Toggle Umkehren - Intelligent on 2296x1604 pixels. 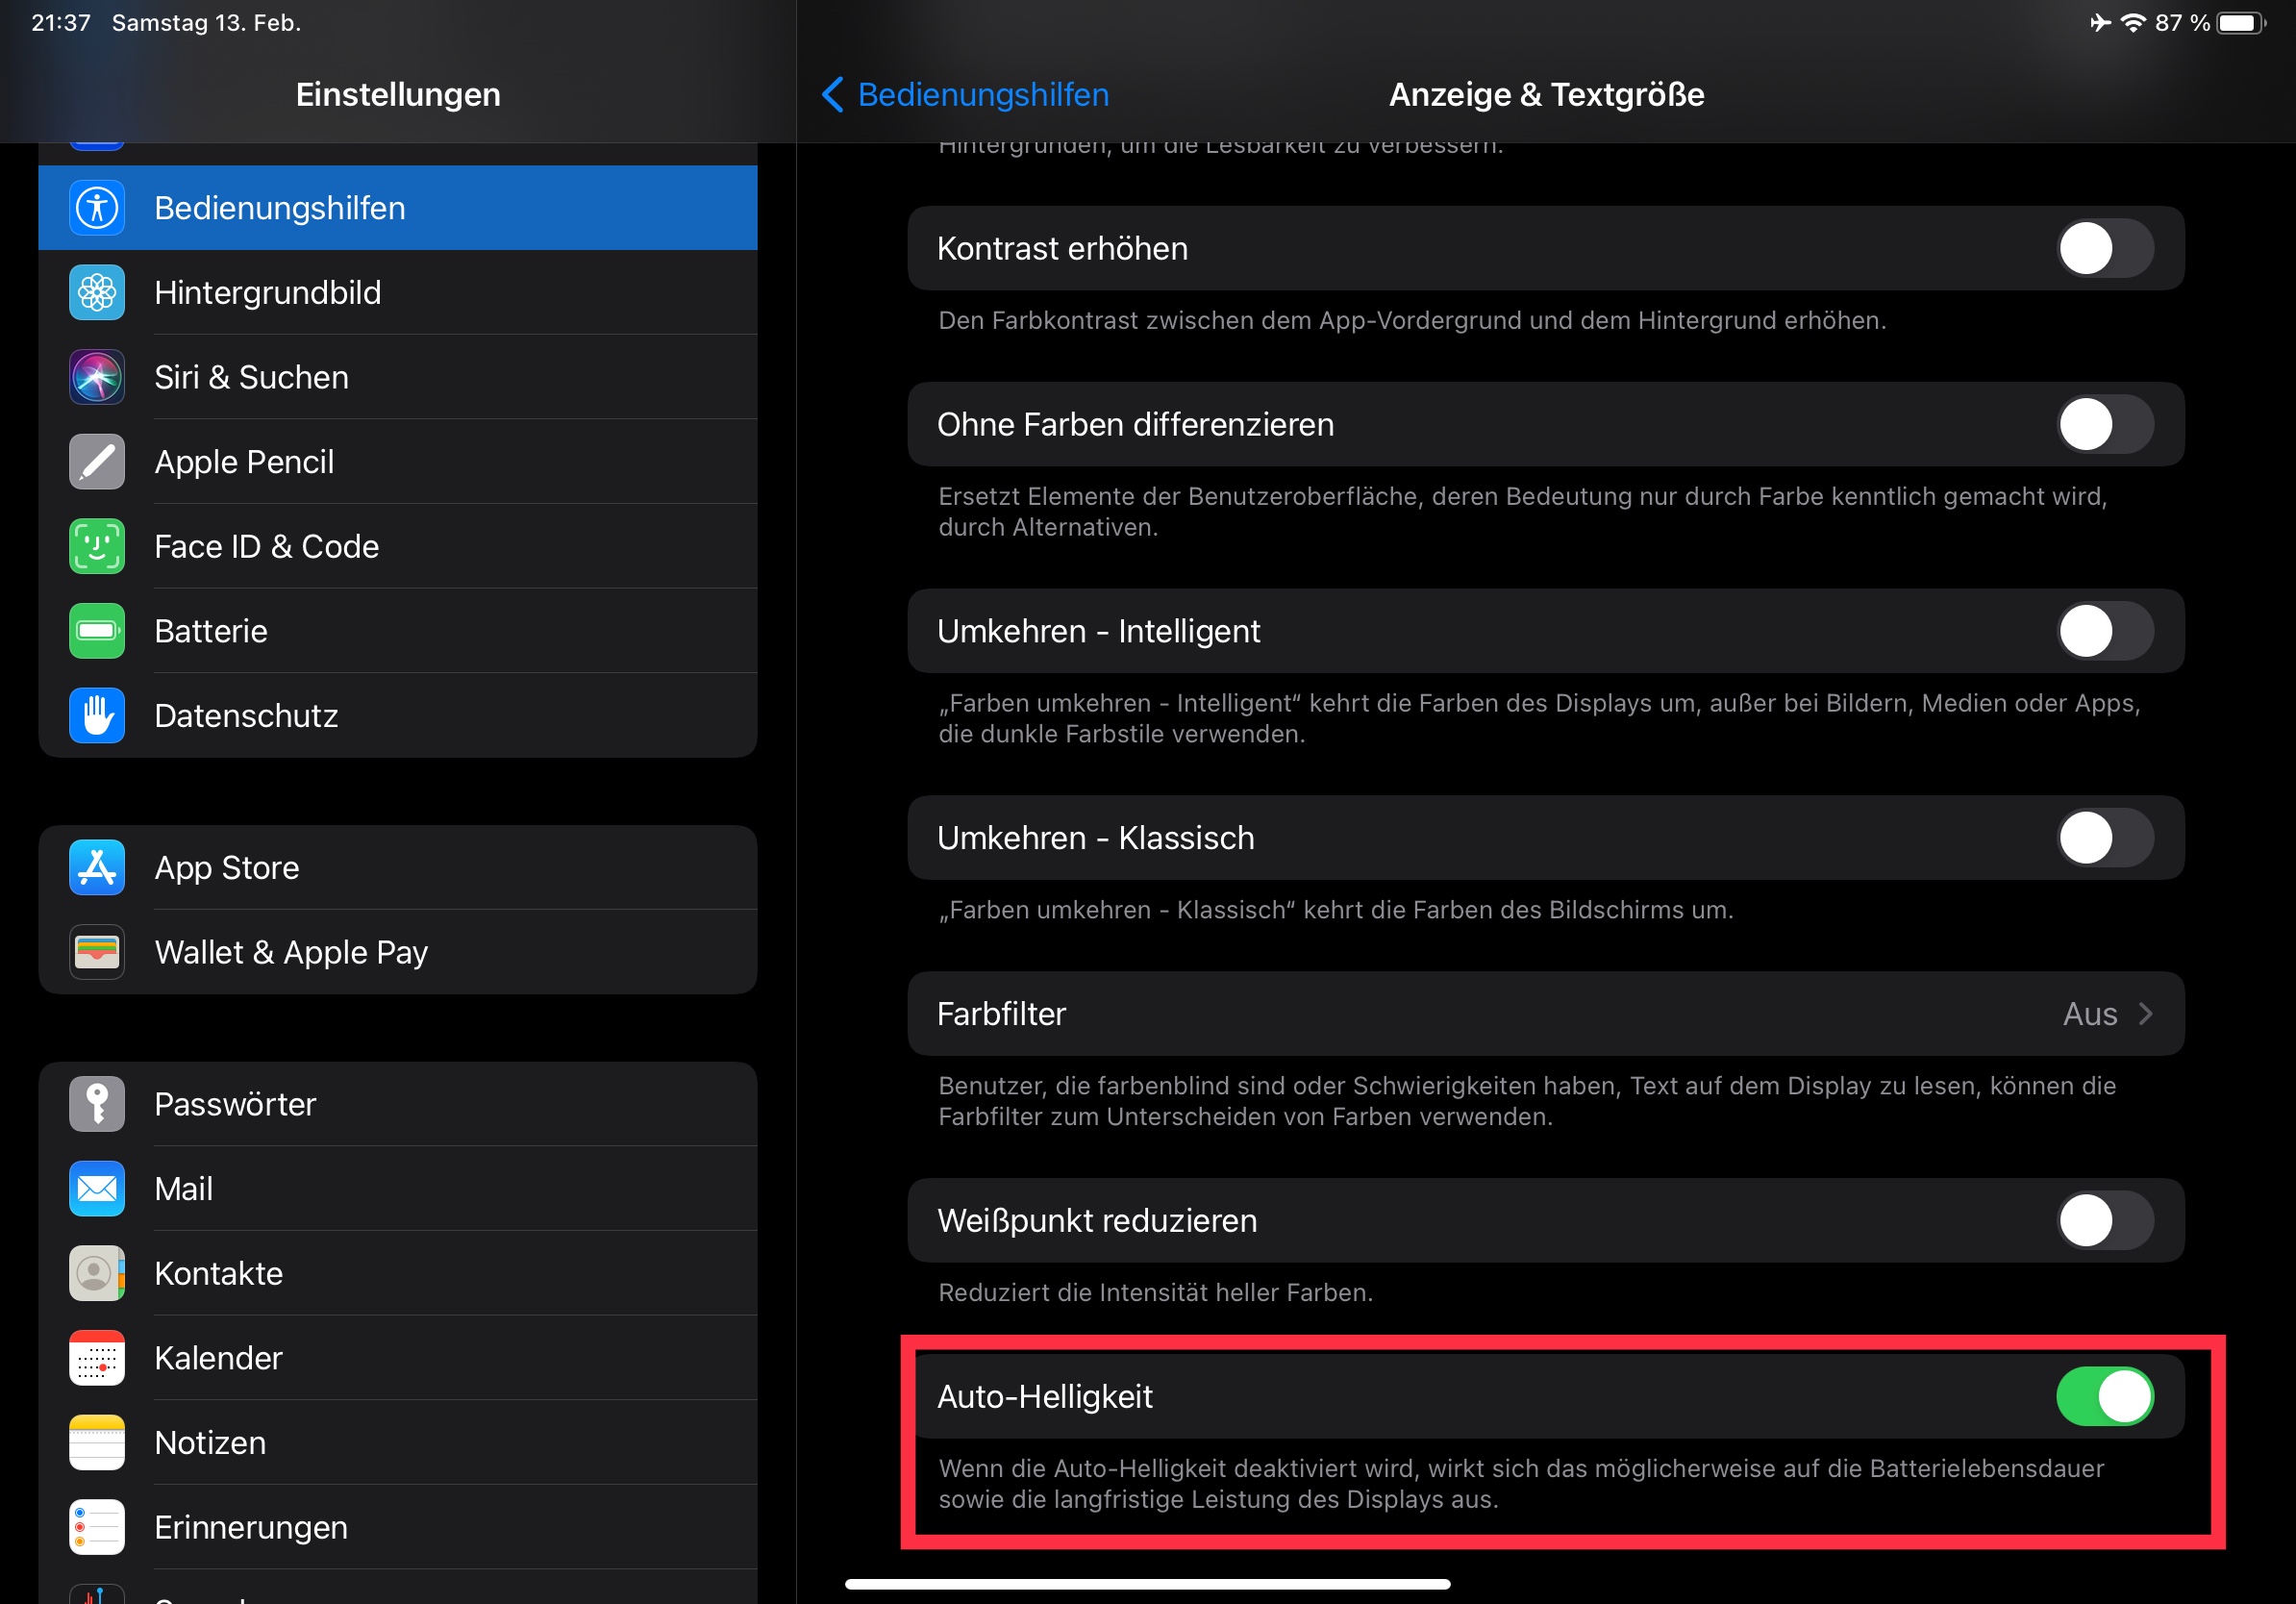2104,631
